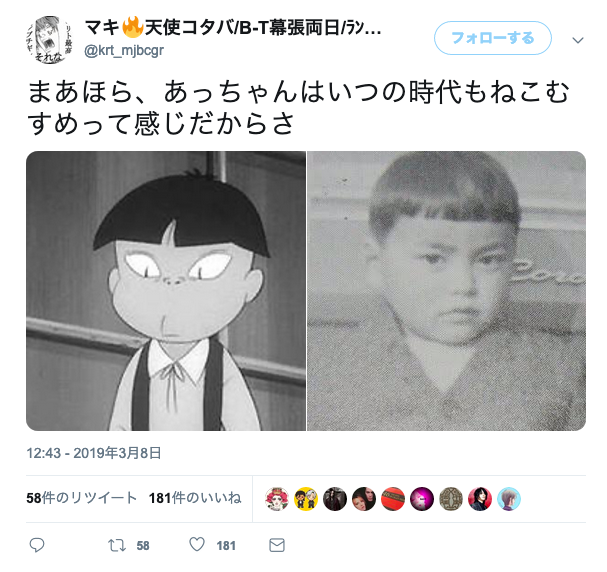
Task: Click the 12:43 - 2019年3月8日 timestamp
Action: pyautogui.click(x=94, y=453)
